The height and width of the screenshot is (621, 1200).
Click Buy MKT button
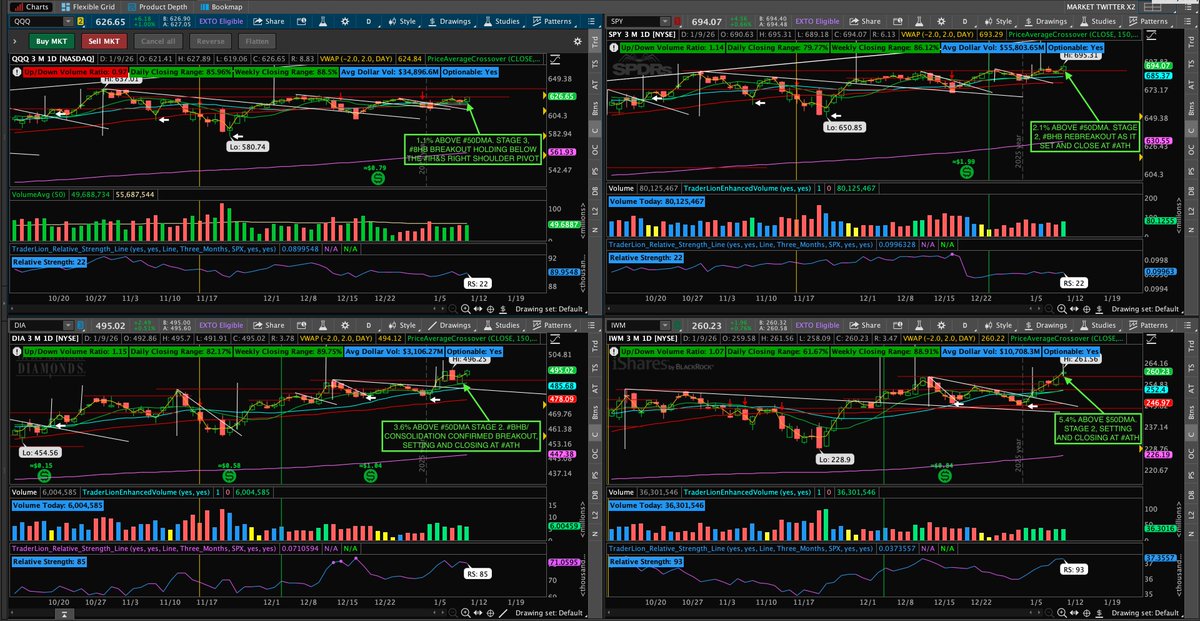(x=51, y=41)
